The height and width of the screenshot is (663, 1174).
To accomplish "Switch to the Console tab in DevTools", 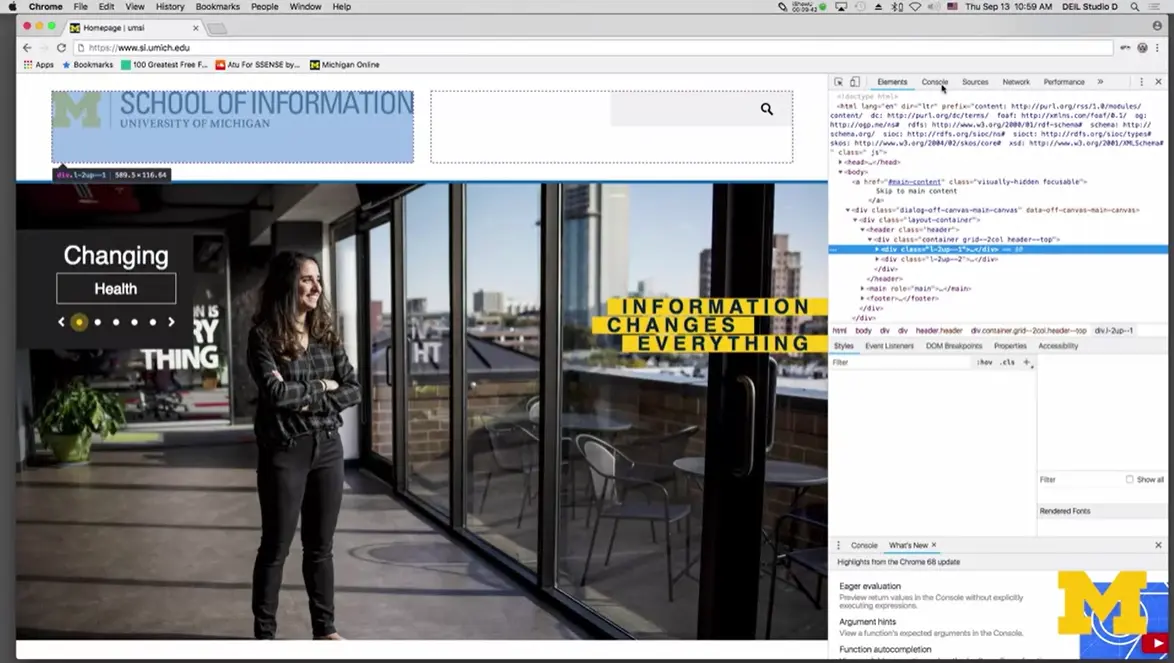I will point(933,81).
